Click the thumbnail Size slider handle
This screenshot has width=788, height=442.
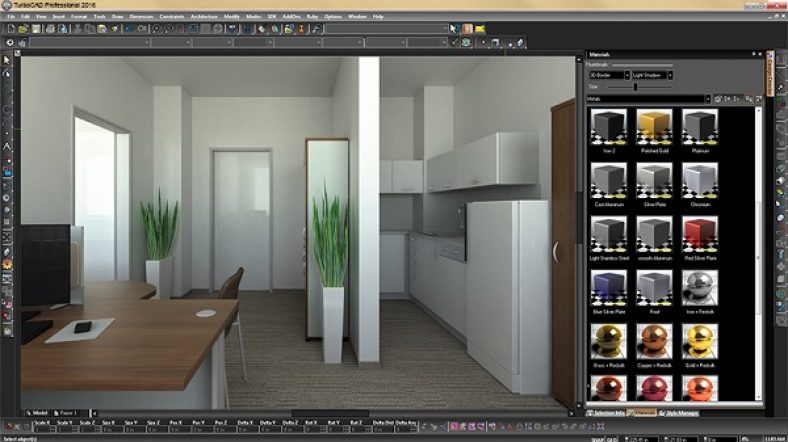635,87
